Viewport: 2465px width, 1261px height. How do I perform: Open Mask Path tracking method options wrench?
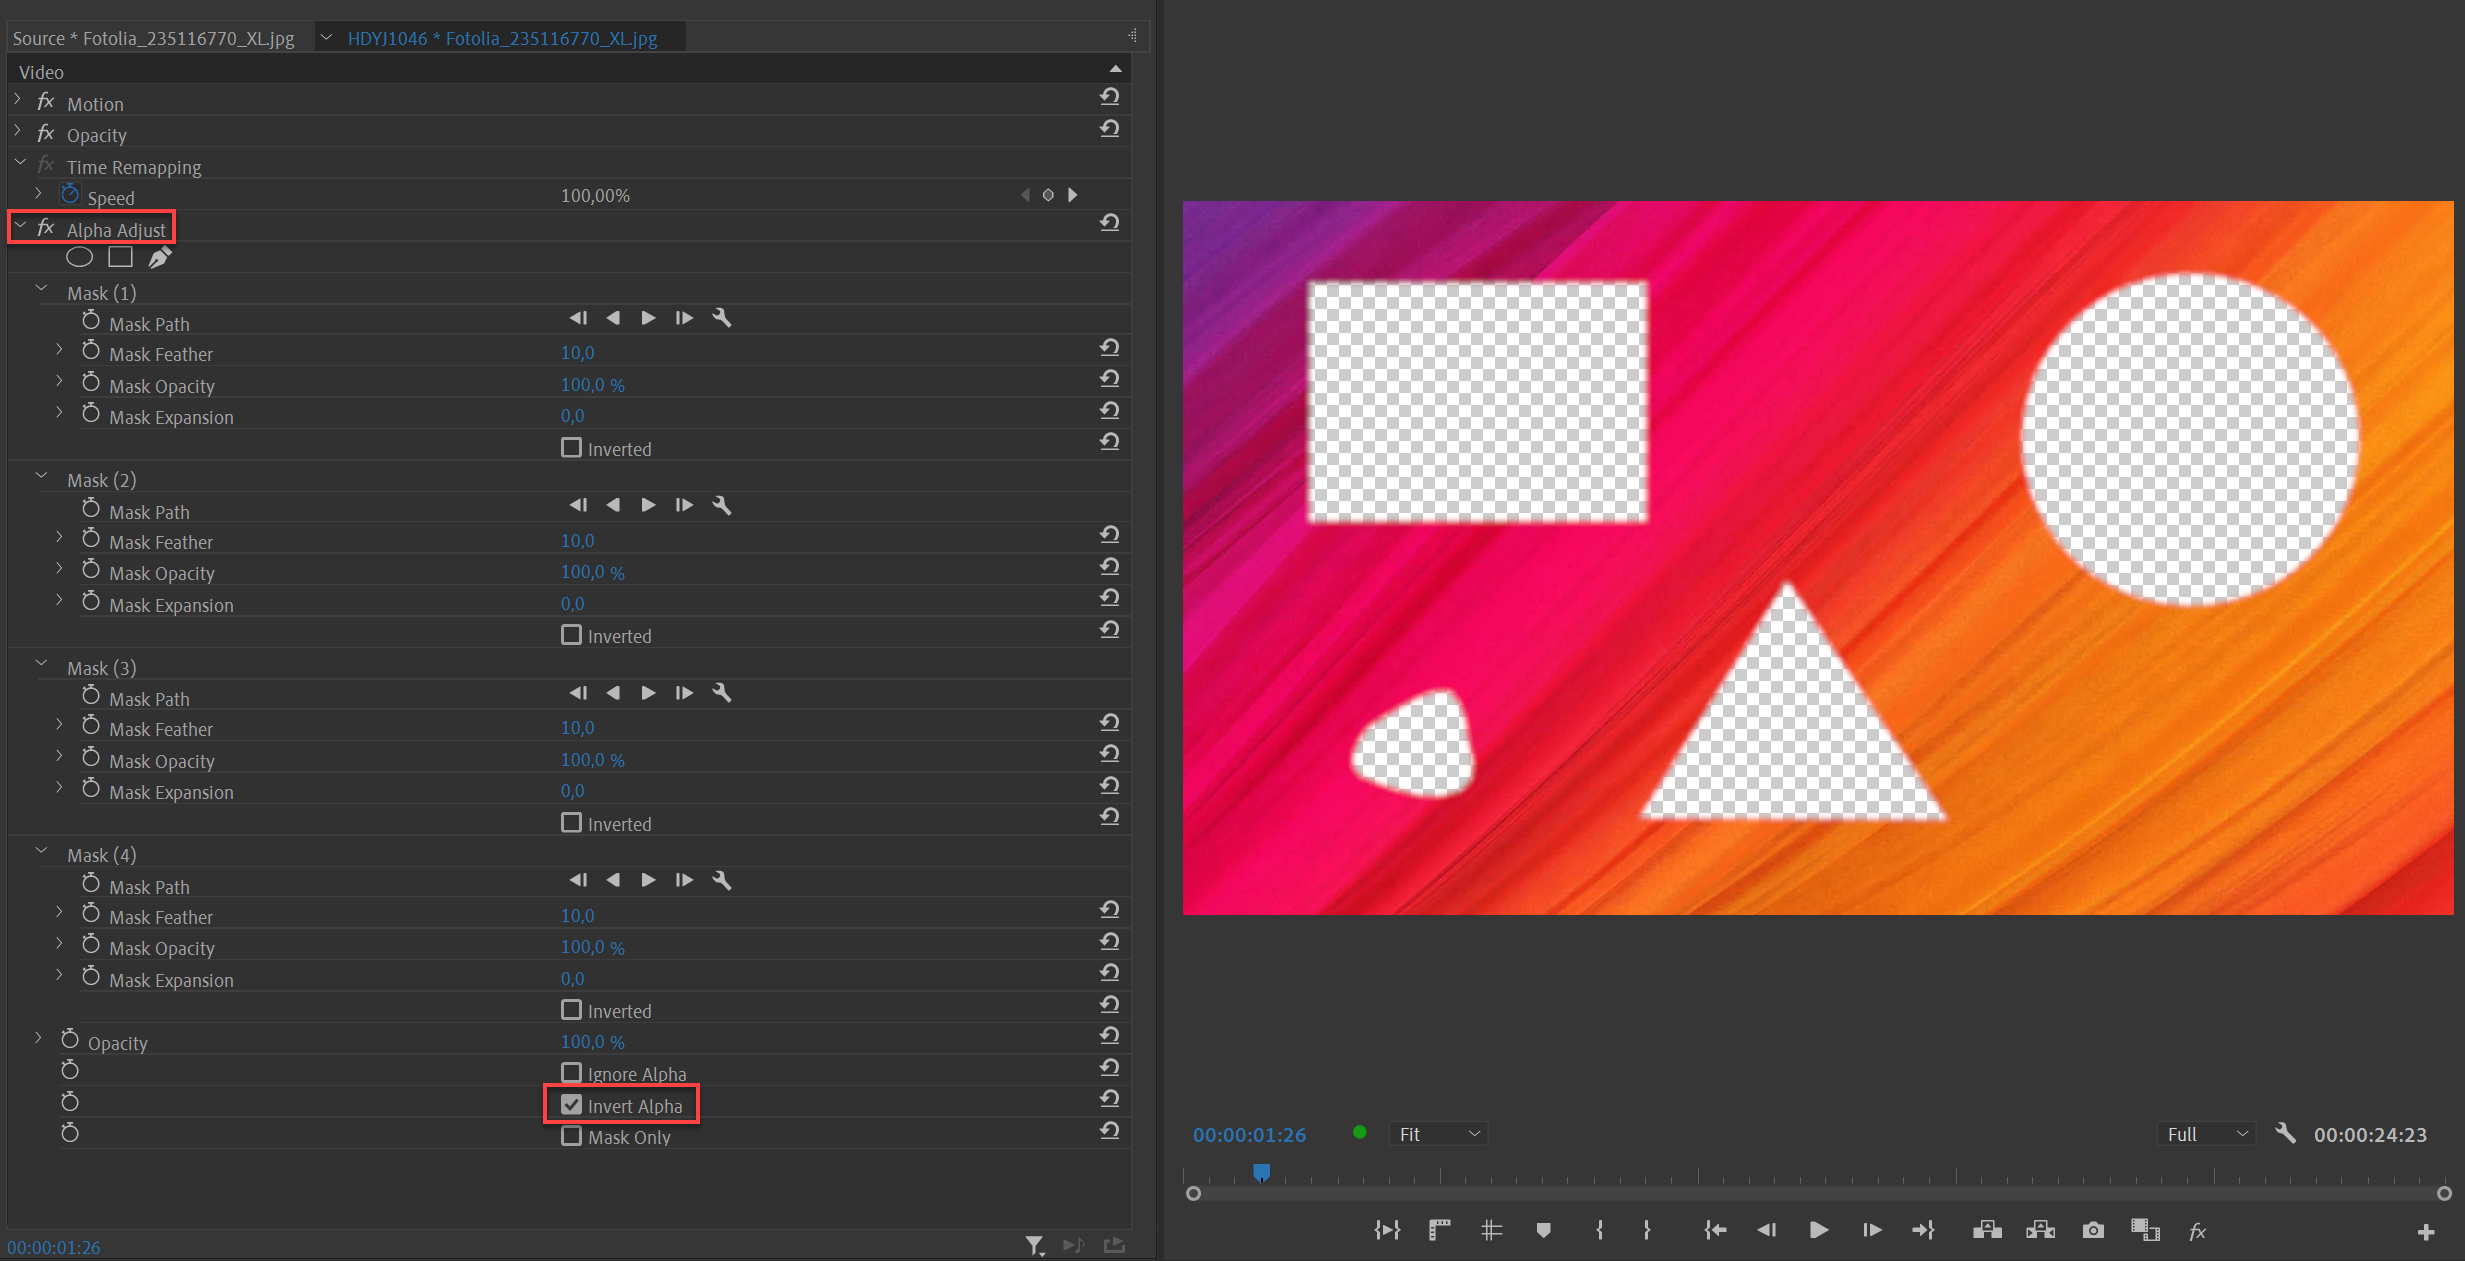pyautogui.click(x=722, y=318)
